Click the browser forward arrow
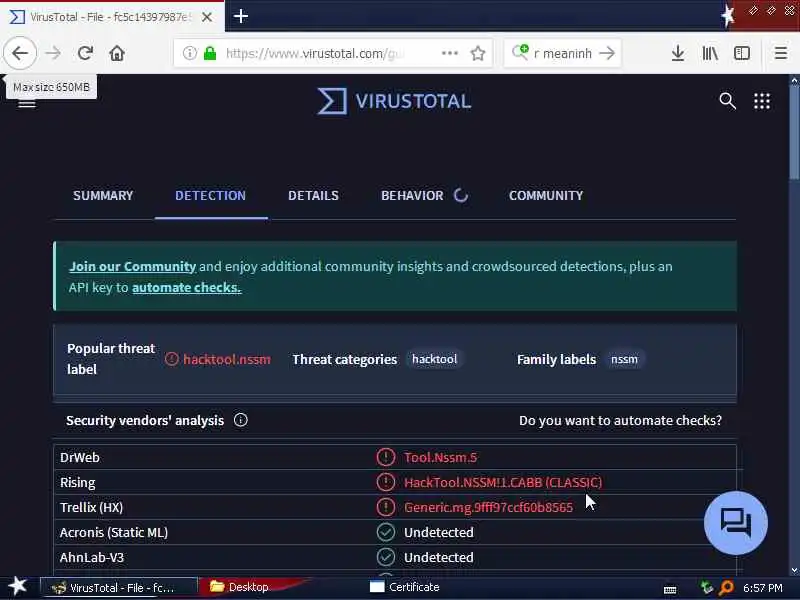Viewport: 800px width, 600px height. [x=53, y=53]
